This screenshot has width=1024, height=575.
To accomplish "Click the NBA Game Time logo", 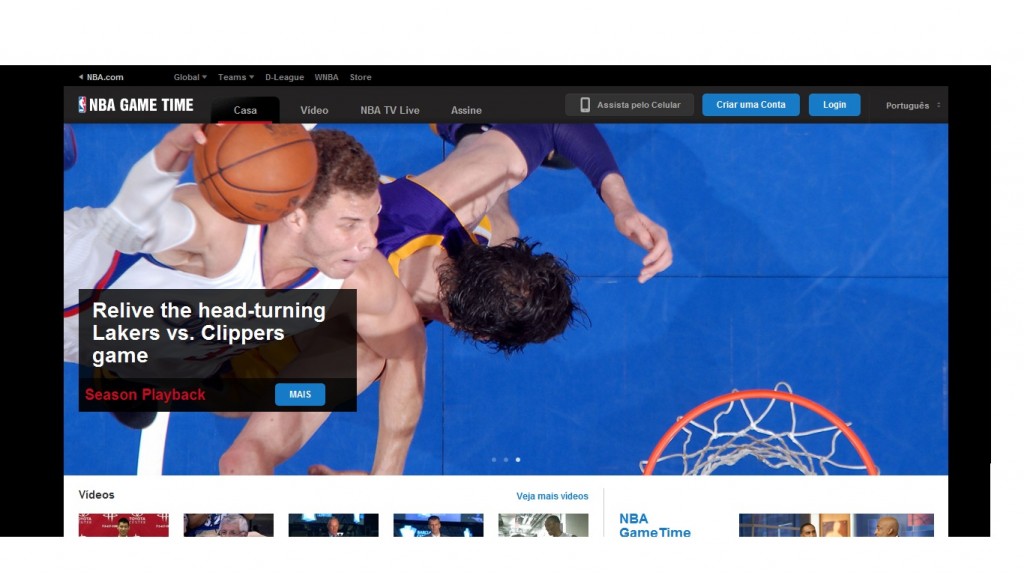I will (x=135, y=105).
